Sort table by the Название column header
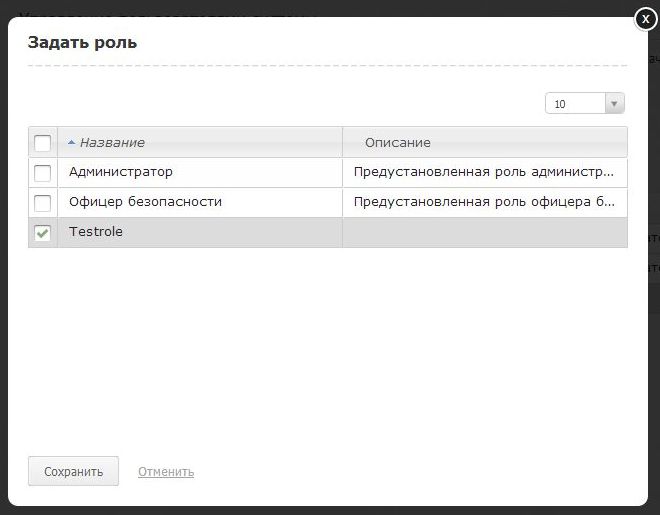Viewport: 660px width, 515px height. 112,143
